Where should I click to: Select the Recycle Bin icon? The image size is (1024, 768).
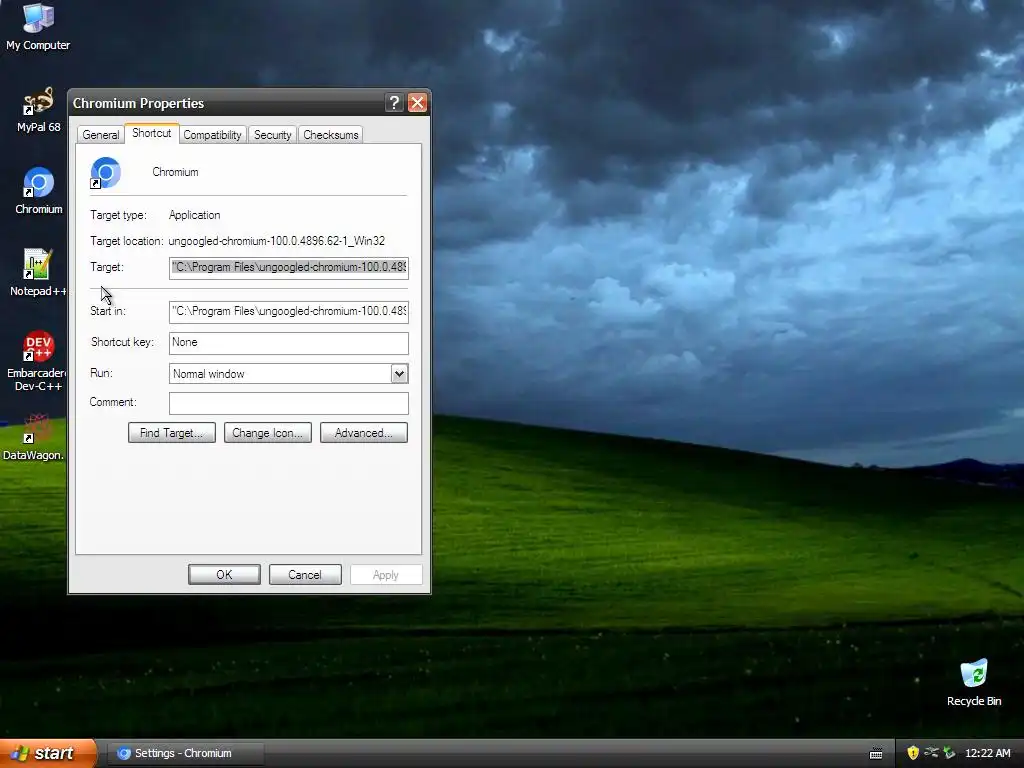tap(974, 683)
